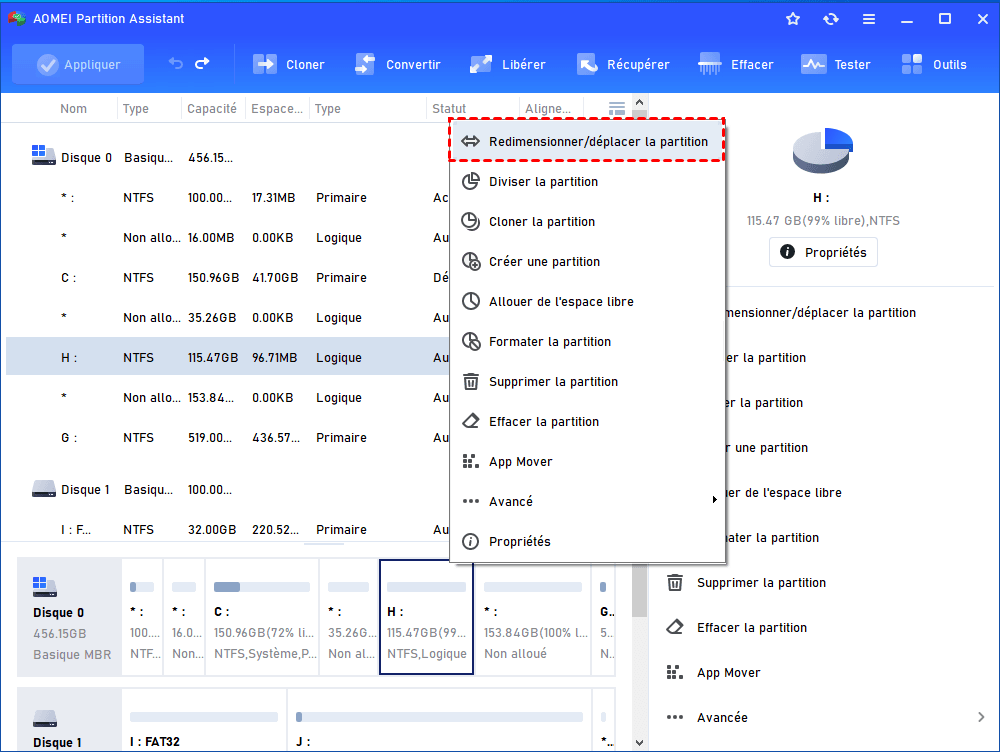Sort by the Nom column header

(73, 108)
